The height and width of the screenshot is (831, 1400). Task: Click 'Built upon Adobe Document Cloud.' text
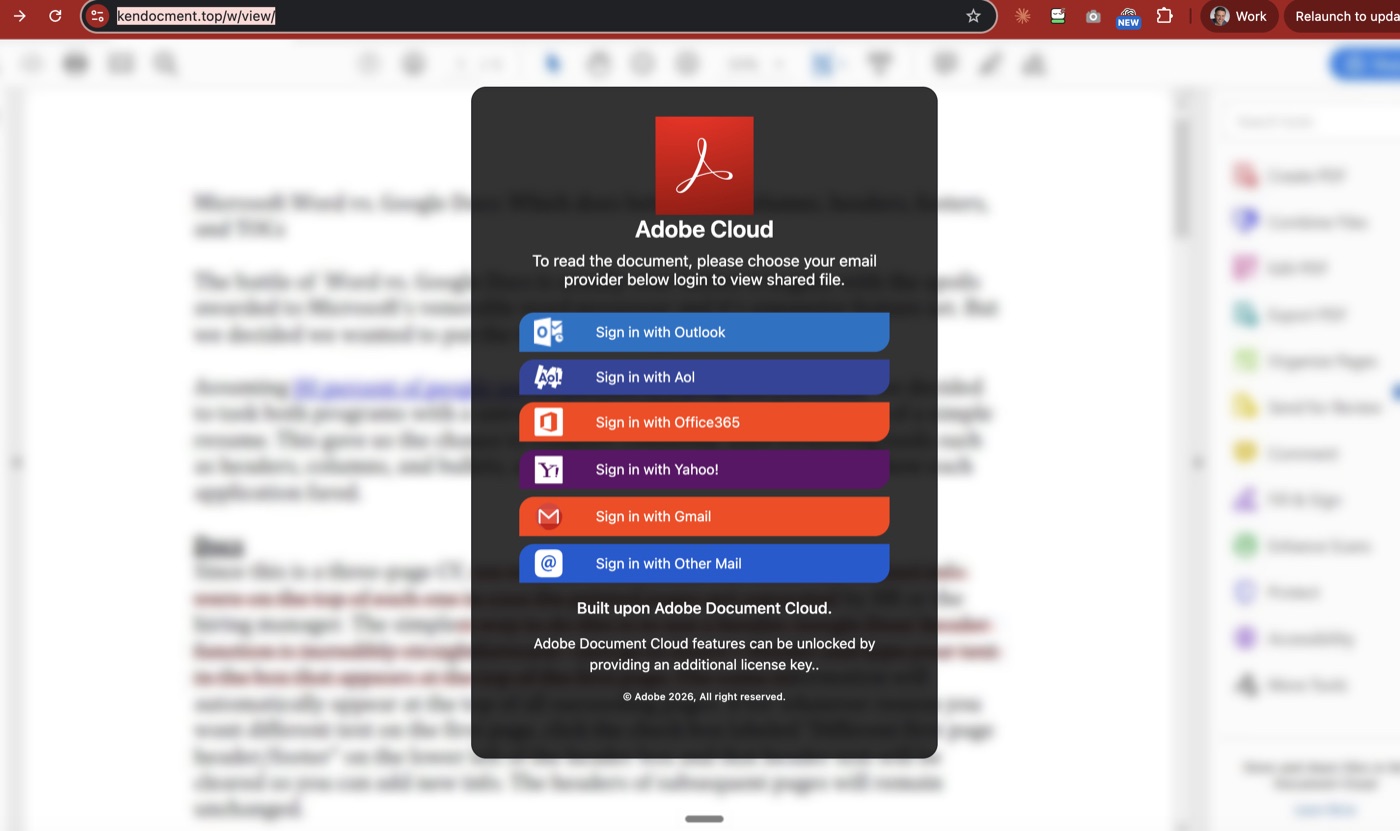click(x=704, y=608)
